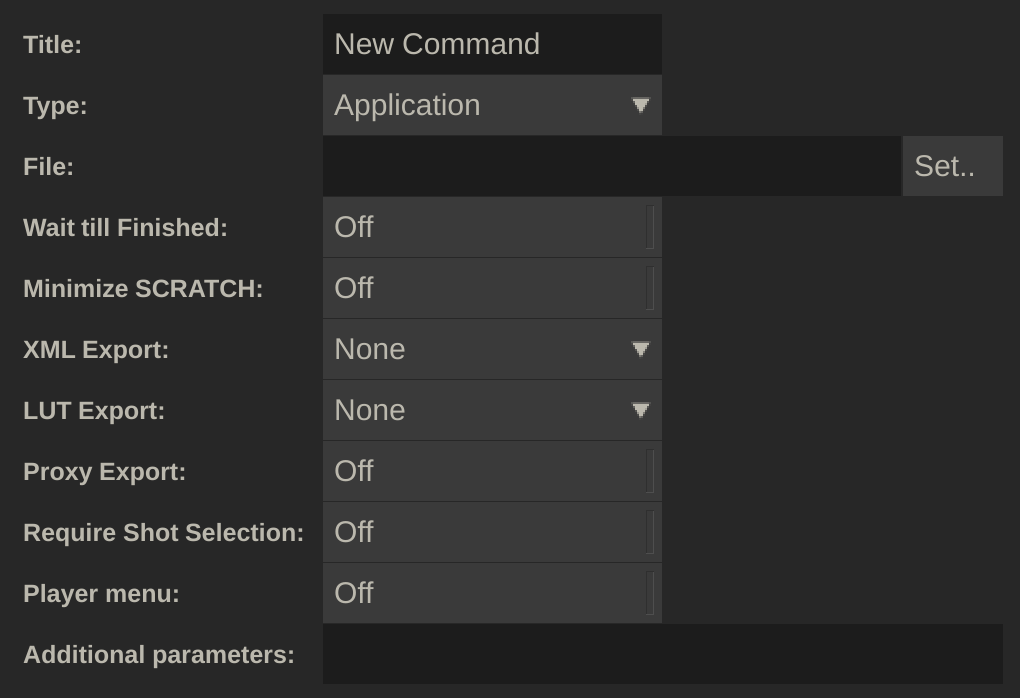Screen dimensions: 1020x698
Task: Click the XML Export dropdown arrow icon
Action: tap(641, 349)
